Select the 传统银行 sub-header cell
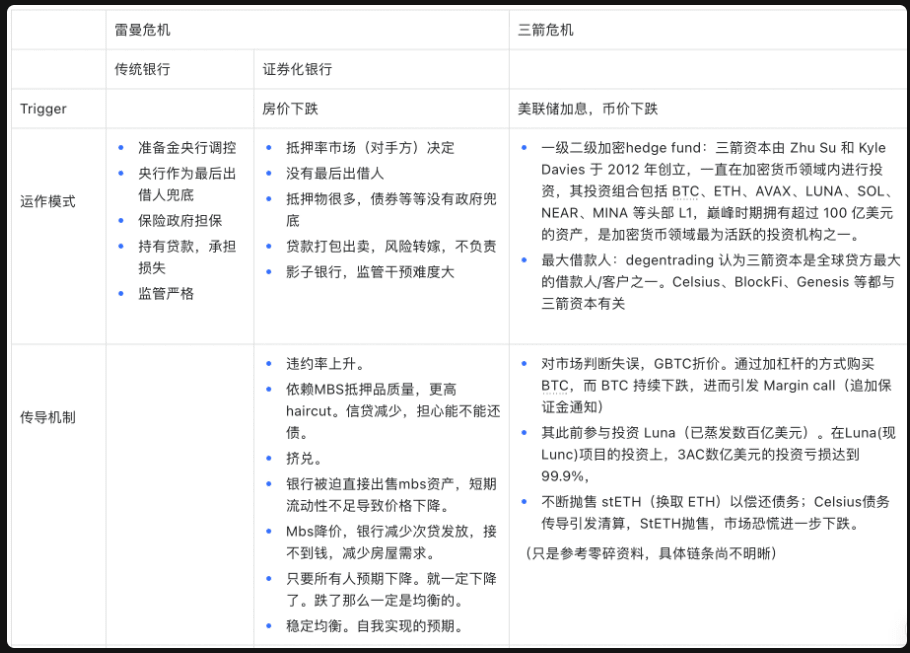This screenshot has width=910, height=653. pyautogui.click(x=180, y=69)
